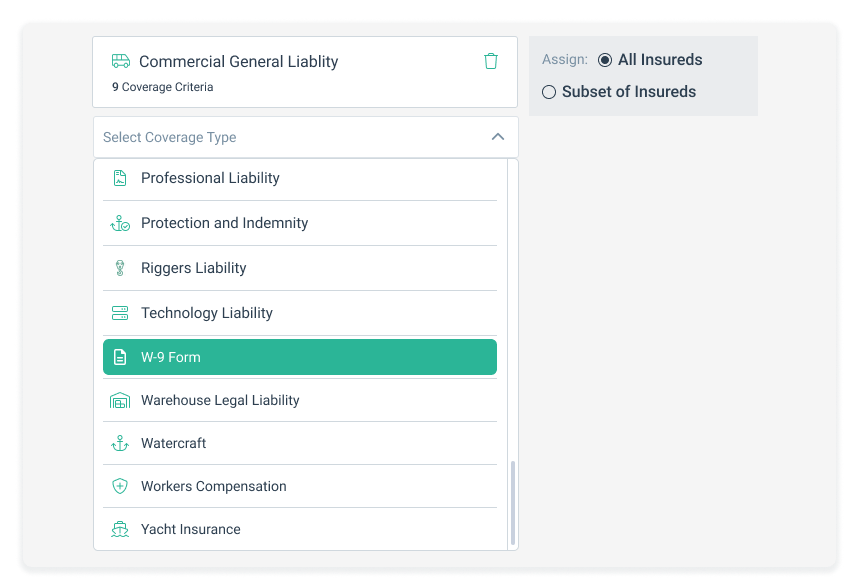
Task: Click the Riggers Liability icon
Action: point(120,268)
